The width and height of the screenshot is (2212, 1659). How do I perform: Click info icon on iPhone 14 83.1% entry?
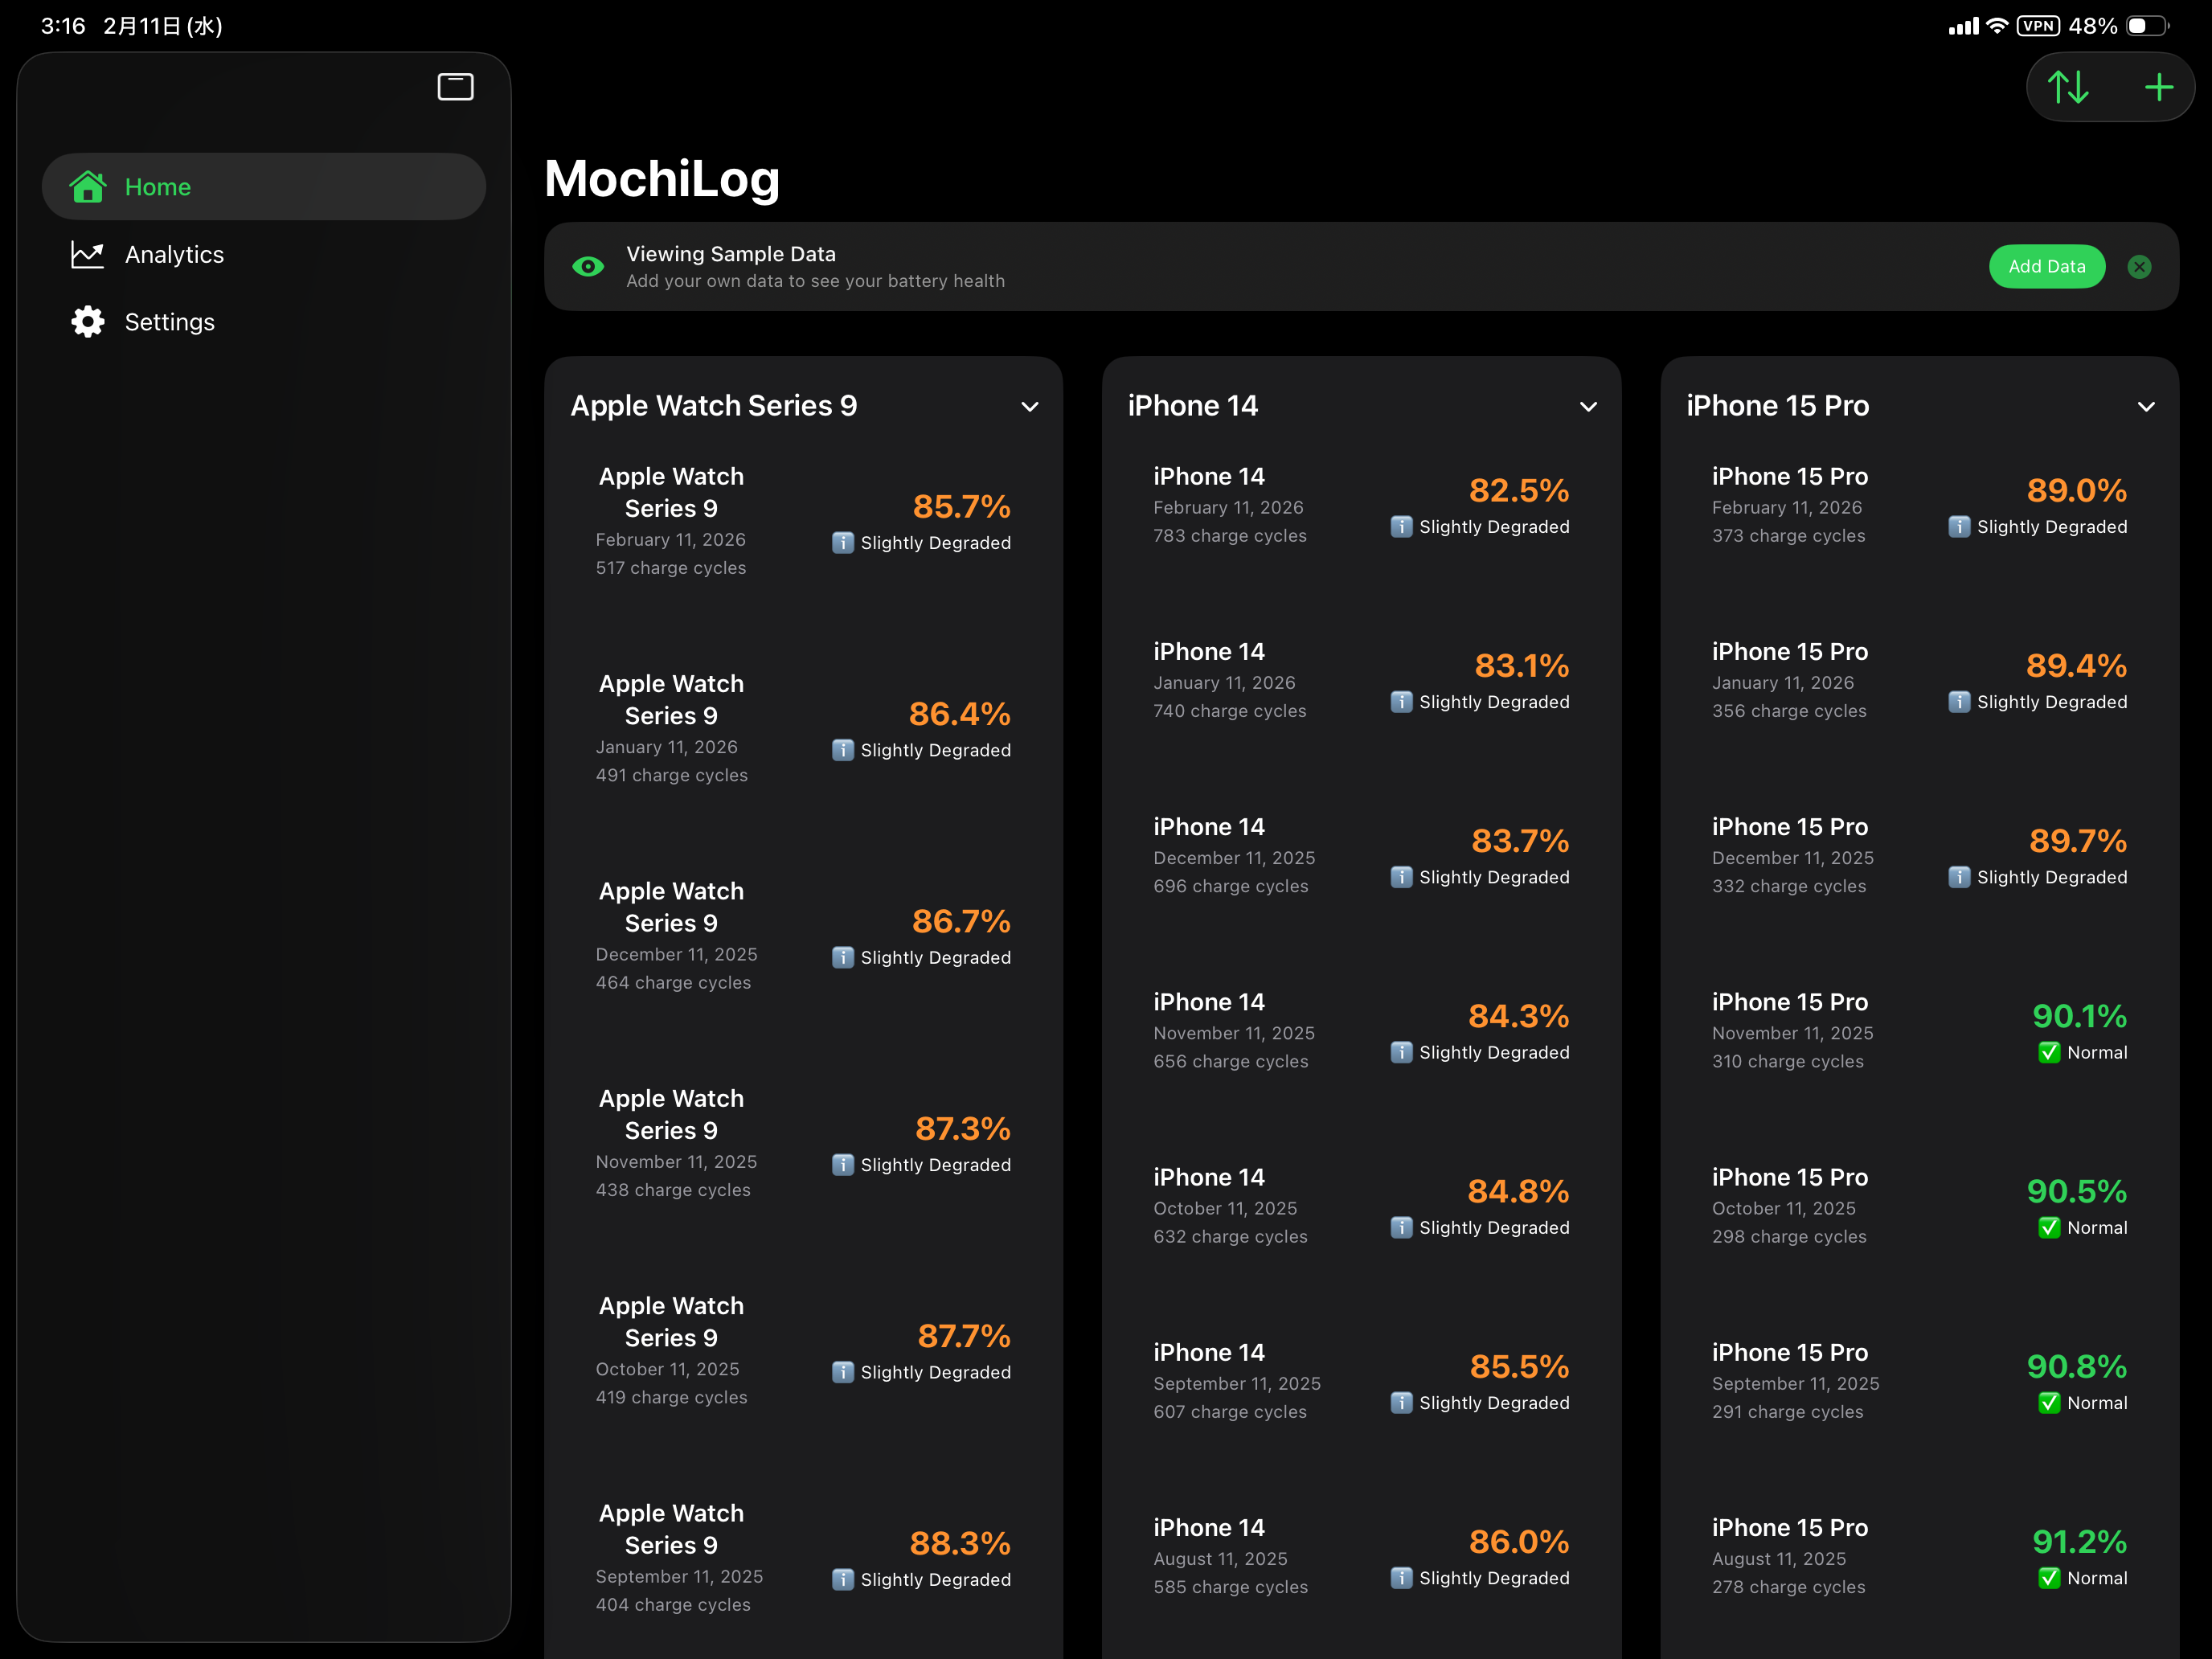click(x=1402, y=702)
